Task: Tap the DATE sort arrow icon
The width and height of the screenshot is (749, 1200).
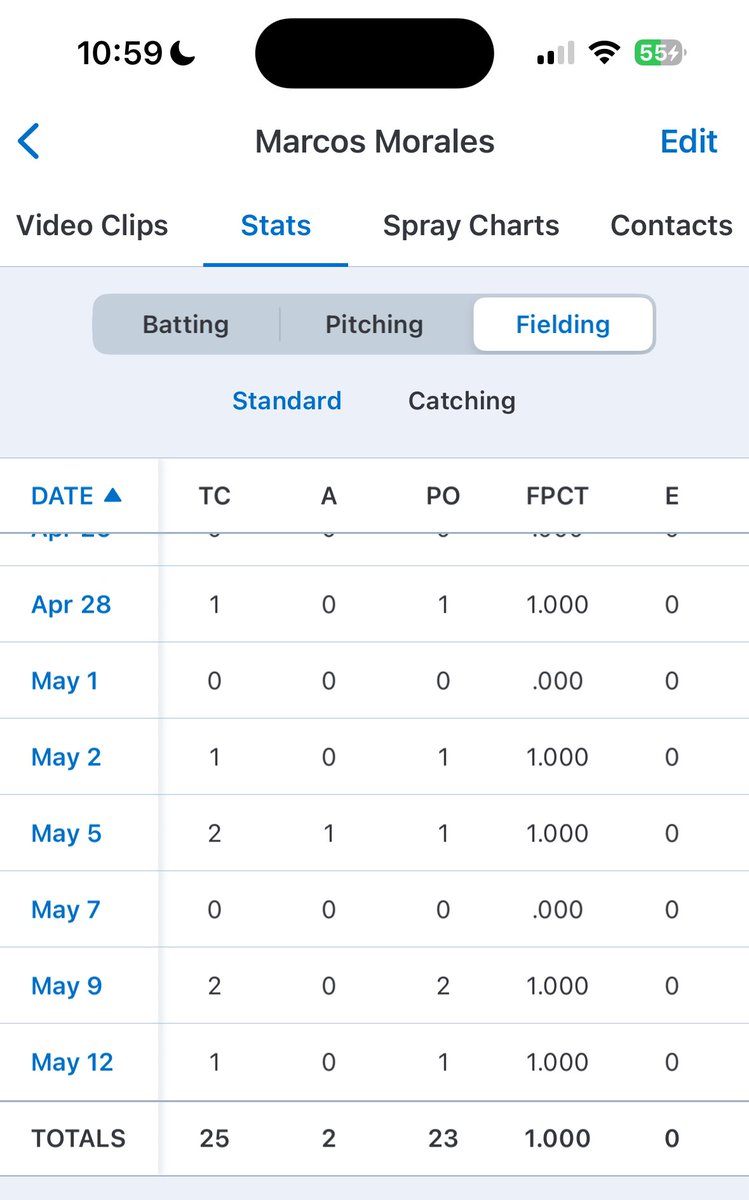Action: point(112,495)
